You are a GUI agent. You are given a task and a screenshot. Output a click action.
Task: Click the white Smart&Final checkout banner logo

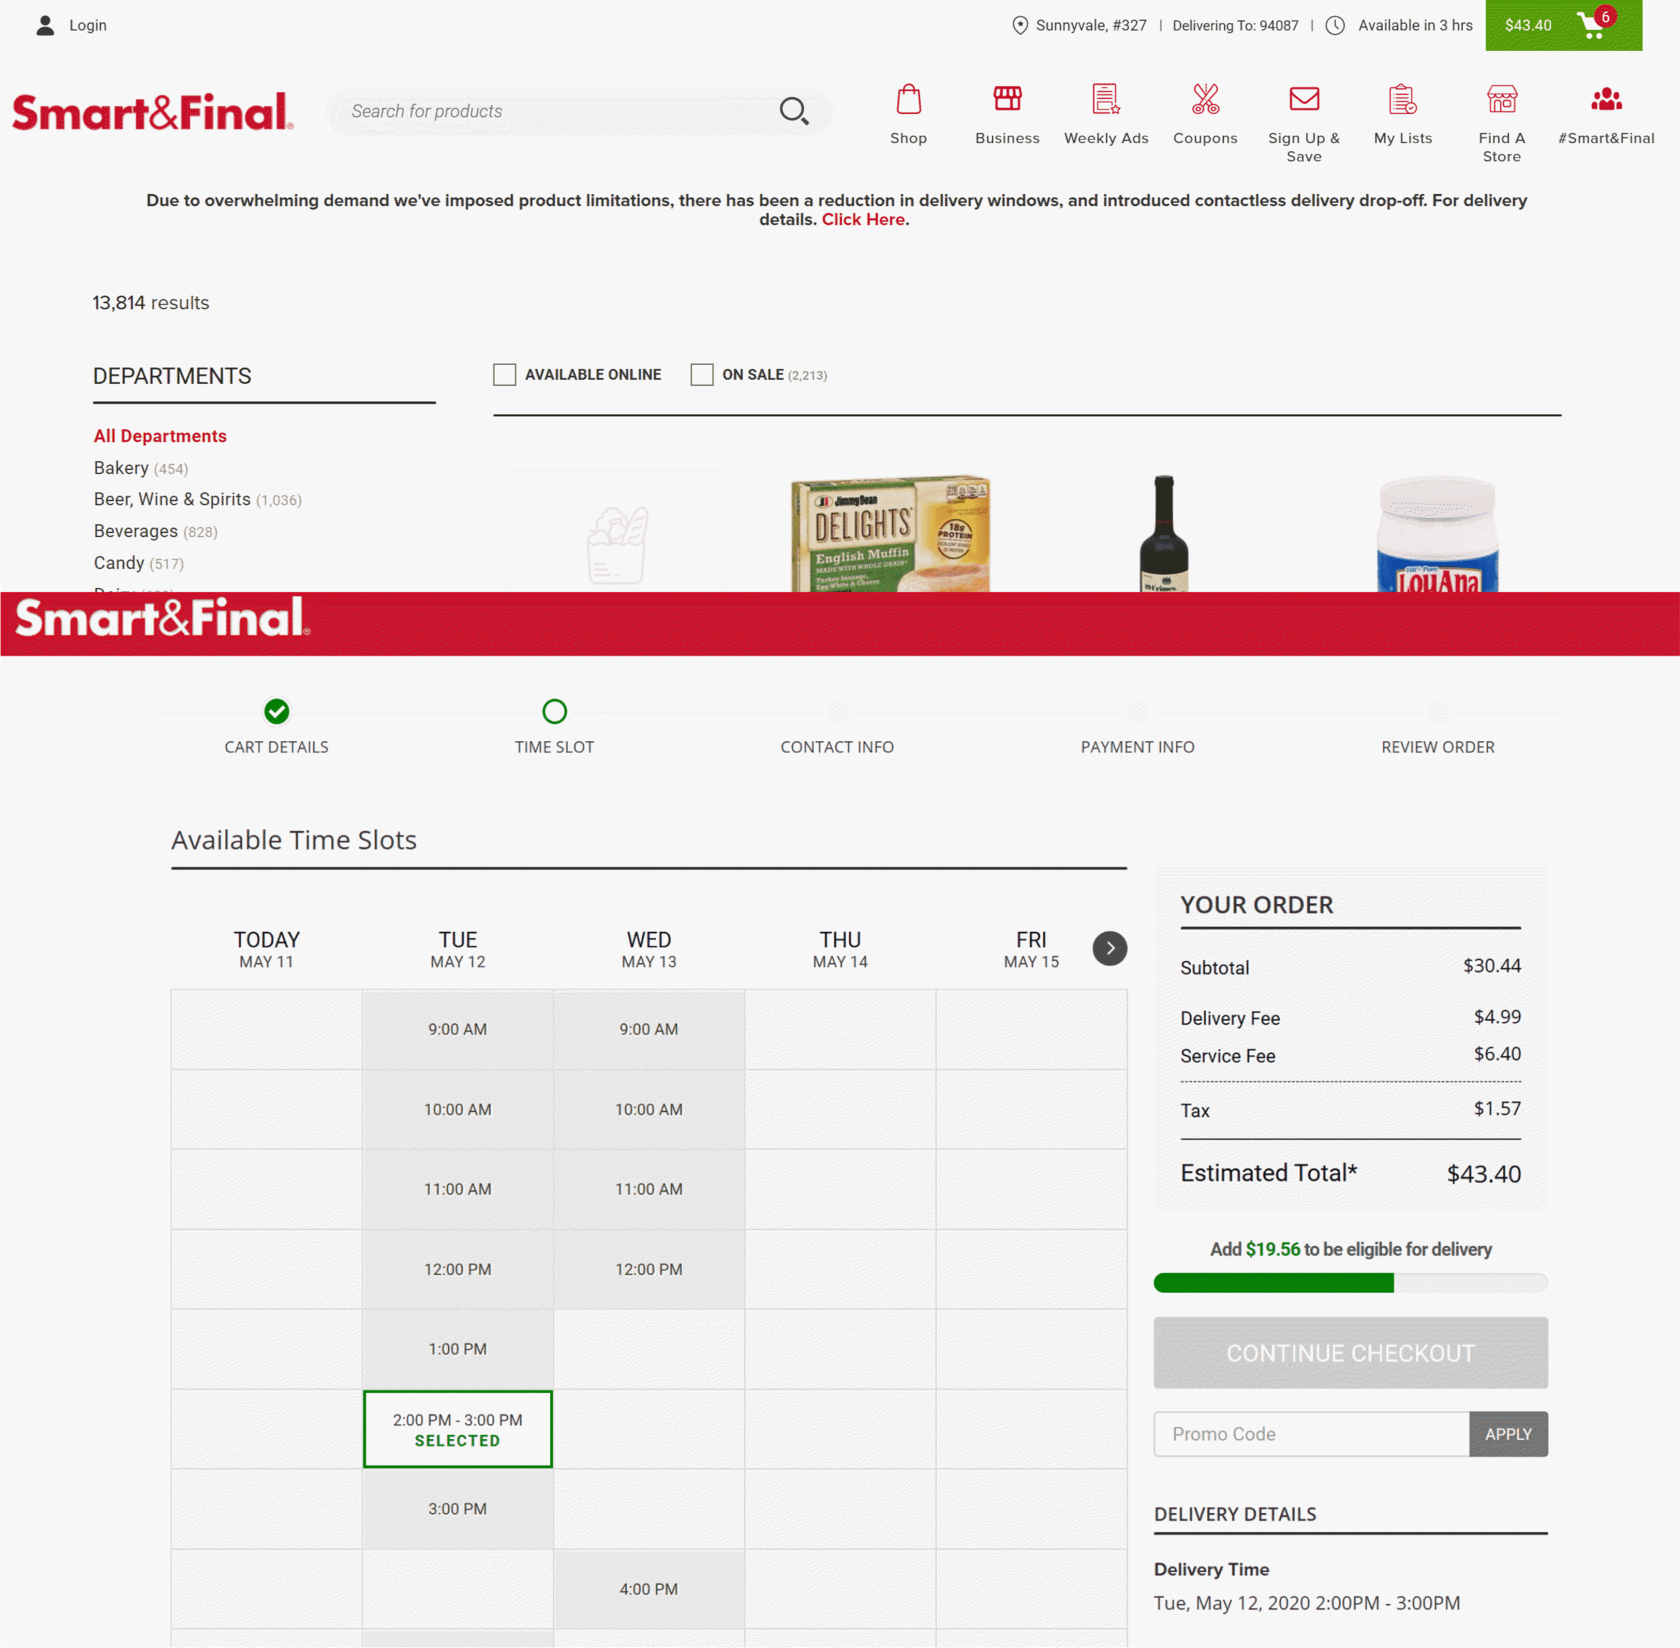[x=163, y=618]
